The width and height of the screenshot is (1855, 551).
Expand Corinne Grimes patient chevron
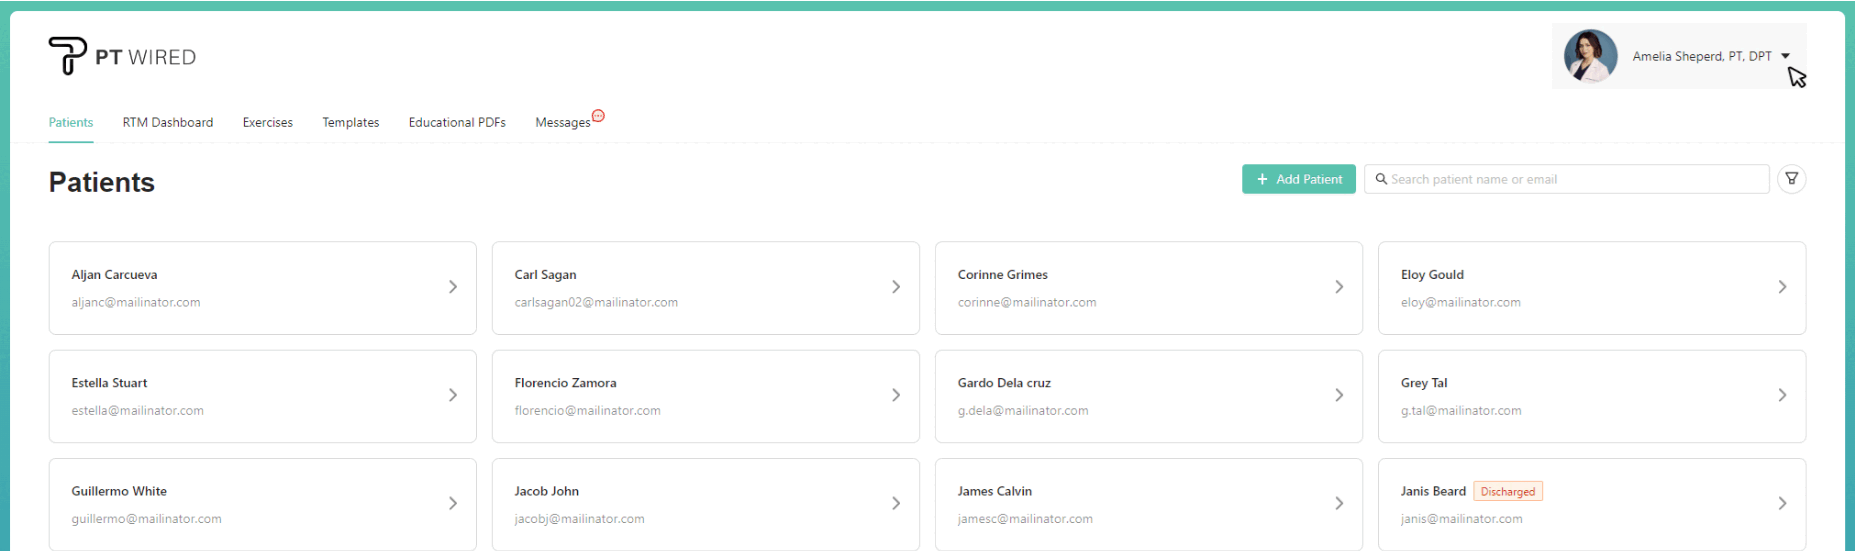(x=1339, y=287)
